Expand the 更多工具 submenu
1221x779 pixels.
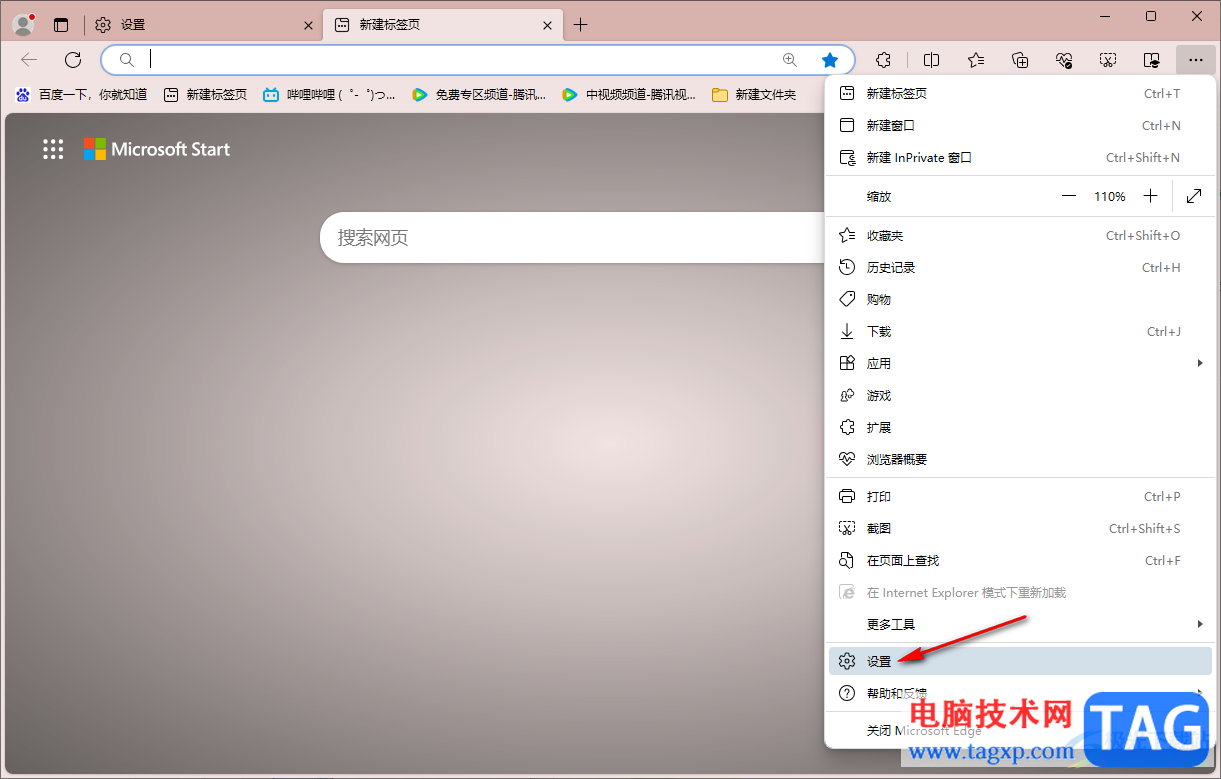click(1020, 624)
